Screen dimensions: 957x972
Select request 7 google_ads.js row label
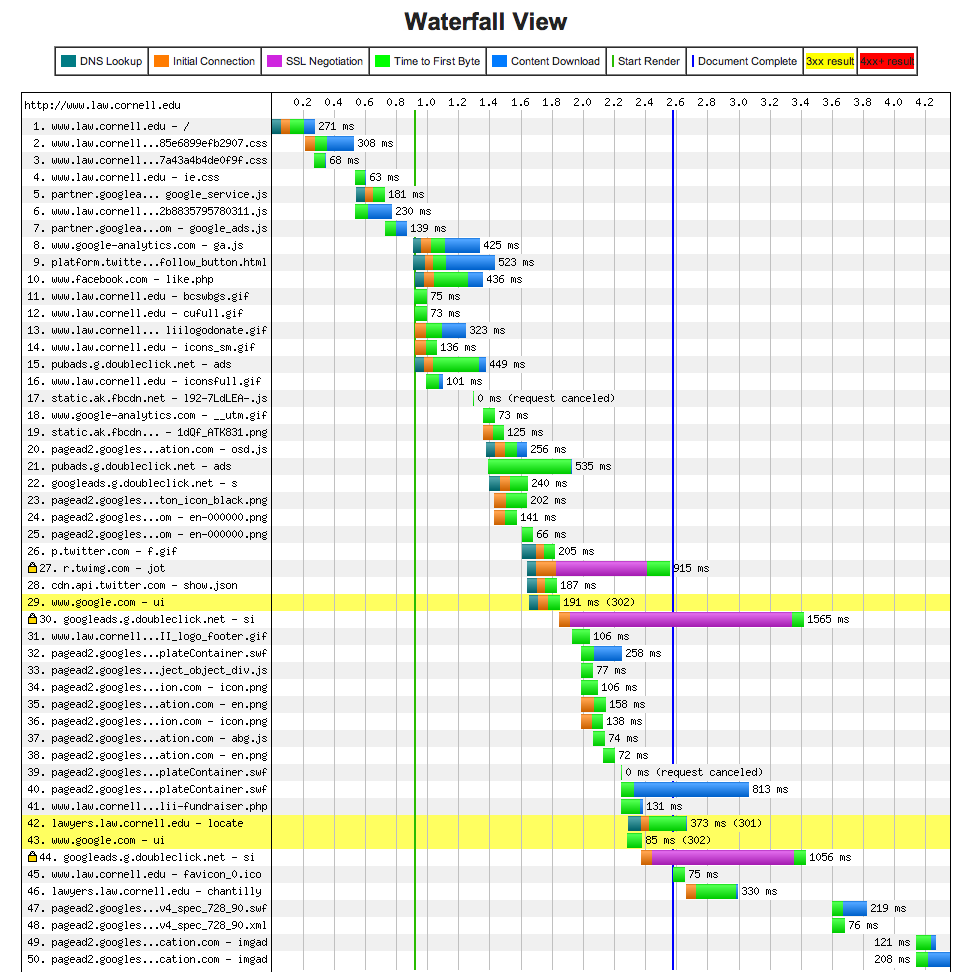tap(150, 228)
